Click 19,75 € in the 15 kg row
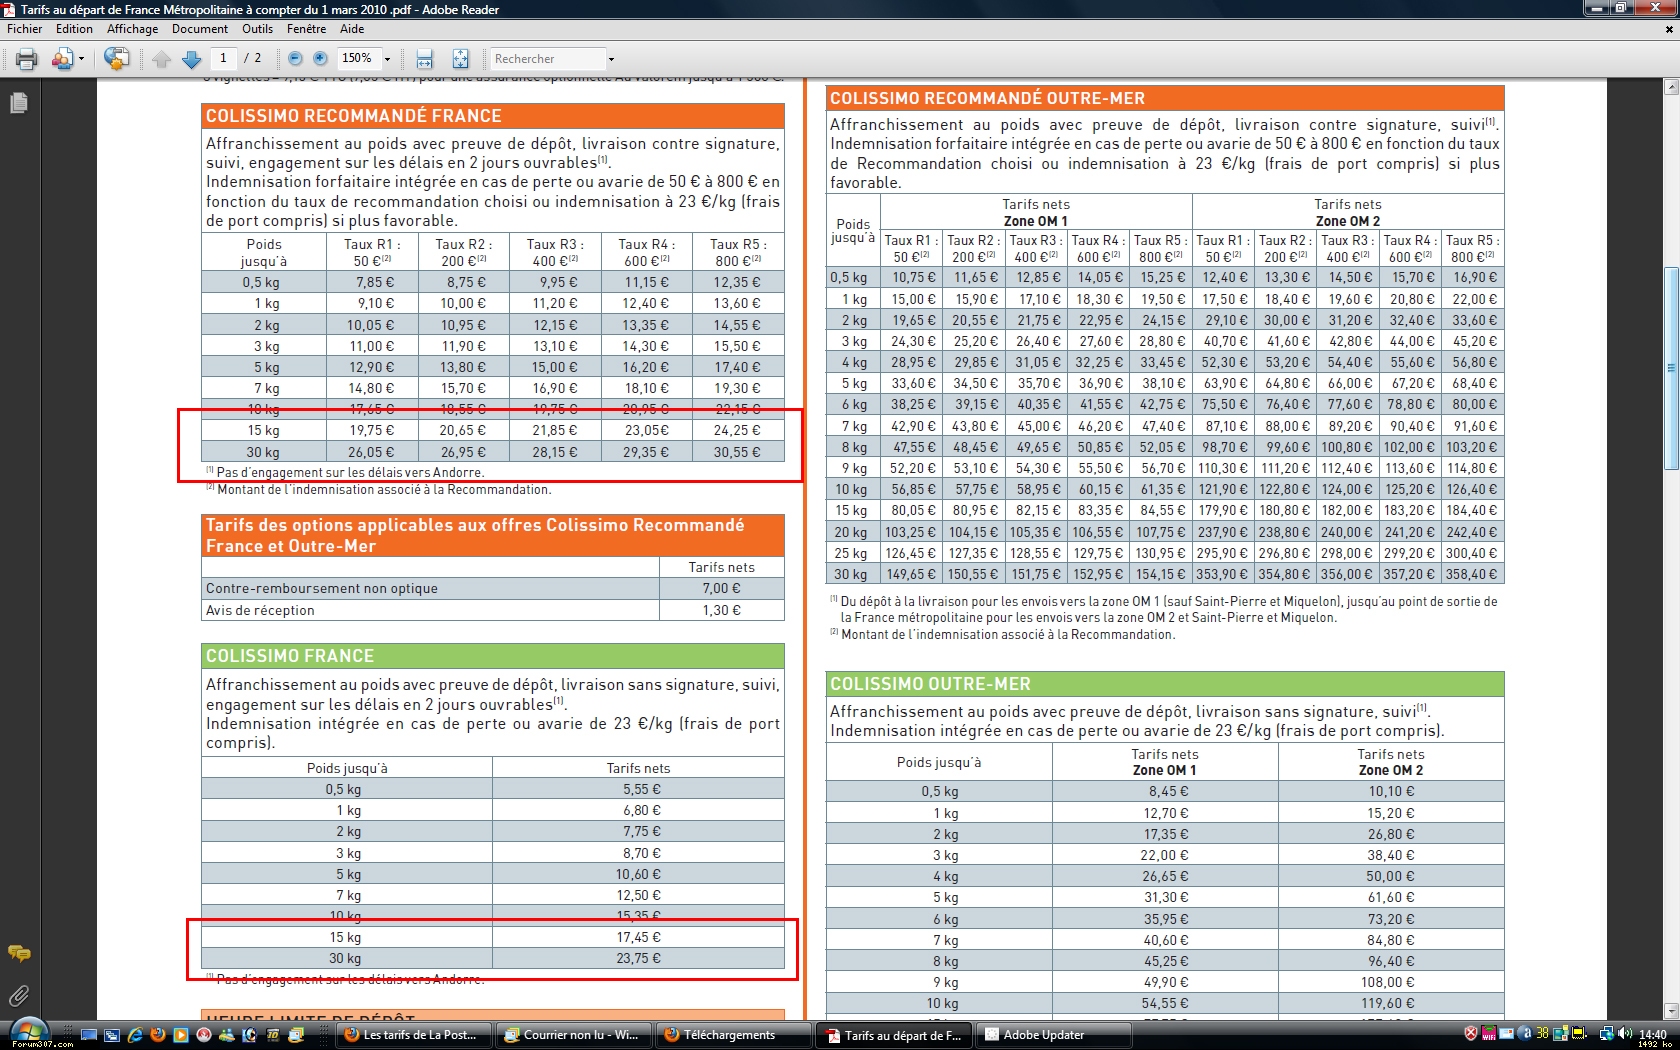The width and height of the screenshot is (1680, 1050). pos(372,431)
